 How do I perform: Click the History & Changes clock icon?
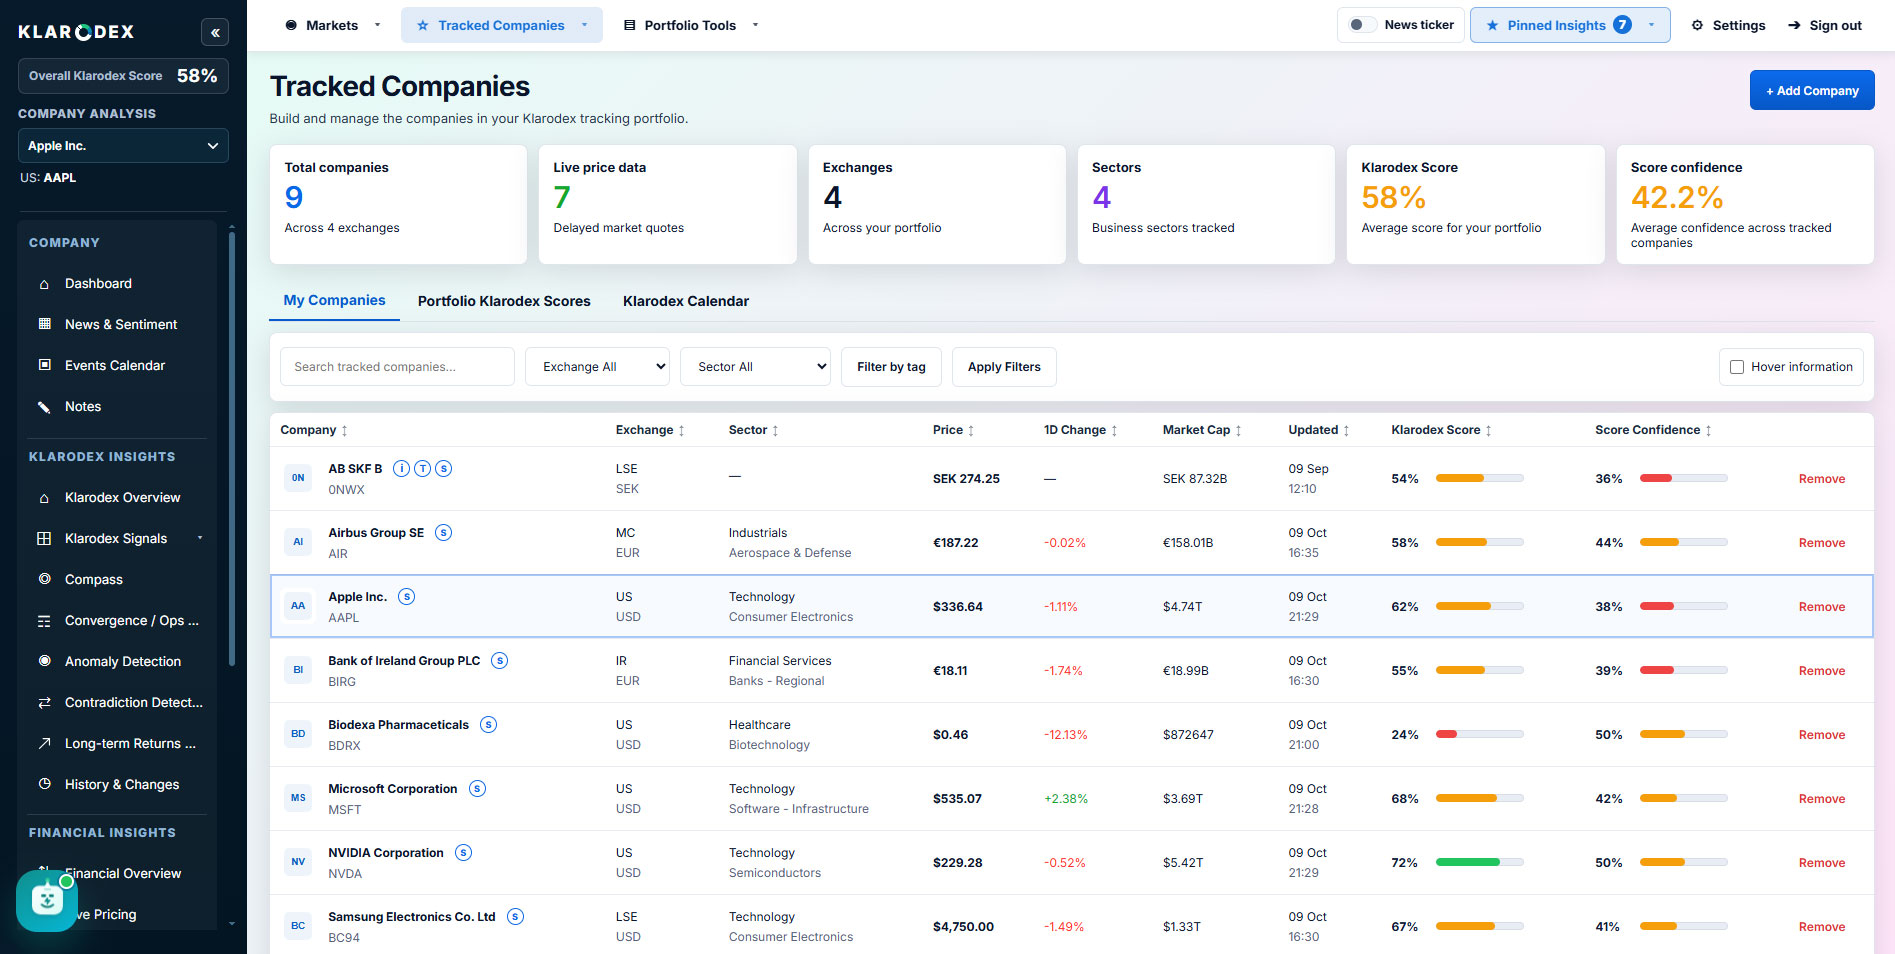tap(44, 784)
